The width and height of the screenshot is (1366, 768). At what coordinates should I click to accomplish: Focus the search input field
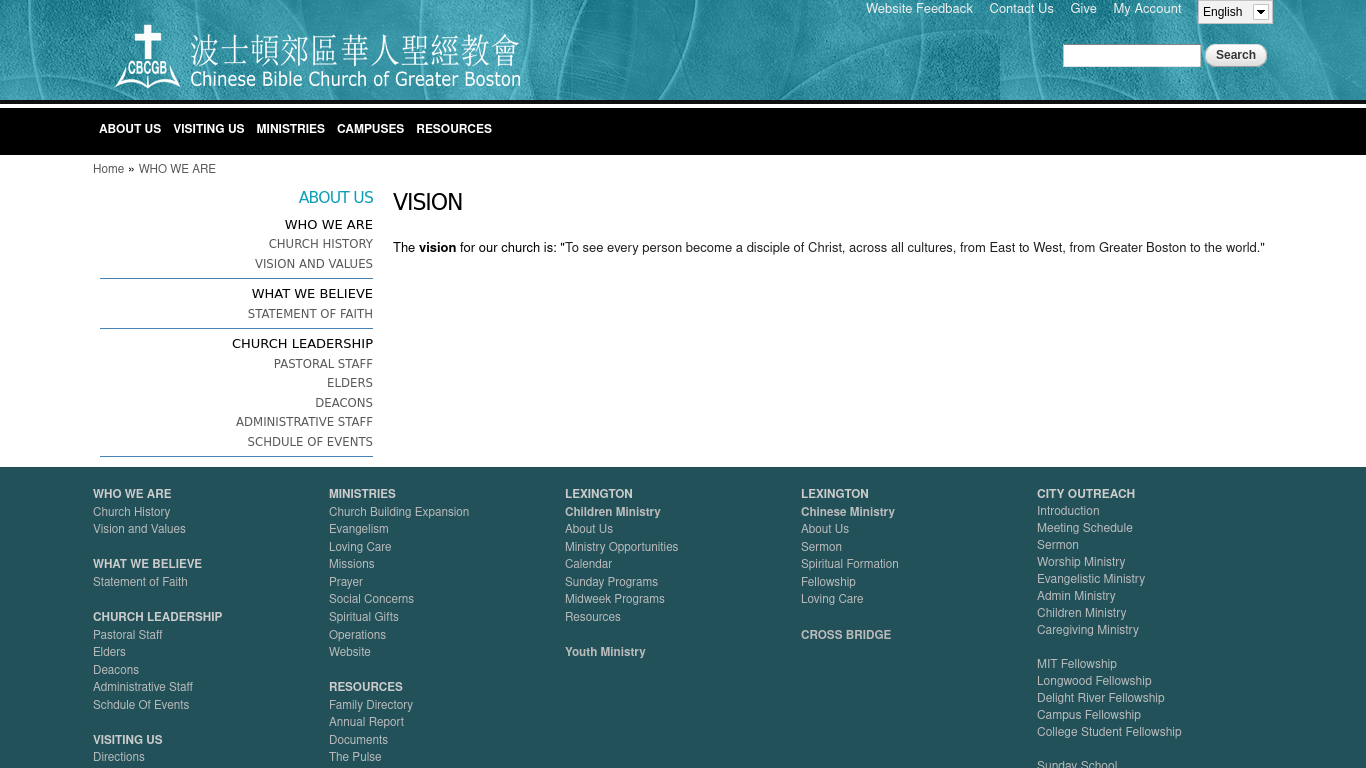pyautogui.click(x=1131, y=55)
